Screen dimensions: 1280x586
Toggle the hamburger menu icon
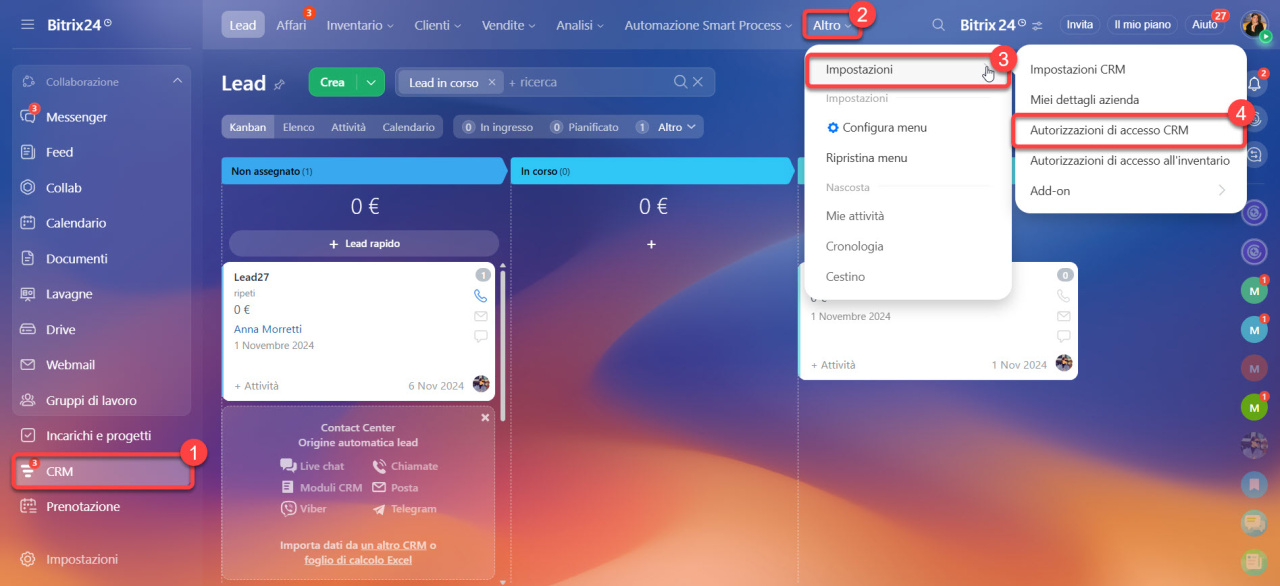click(27, 24)
